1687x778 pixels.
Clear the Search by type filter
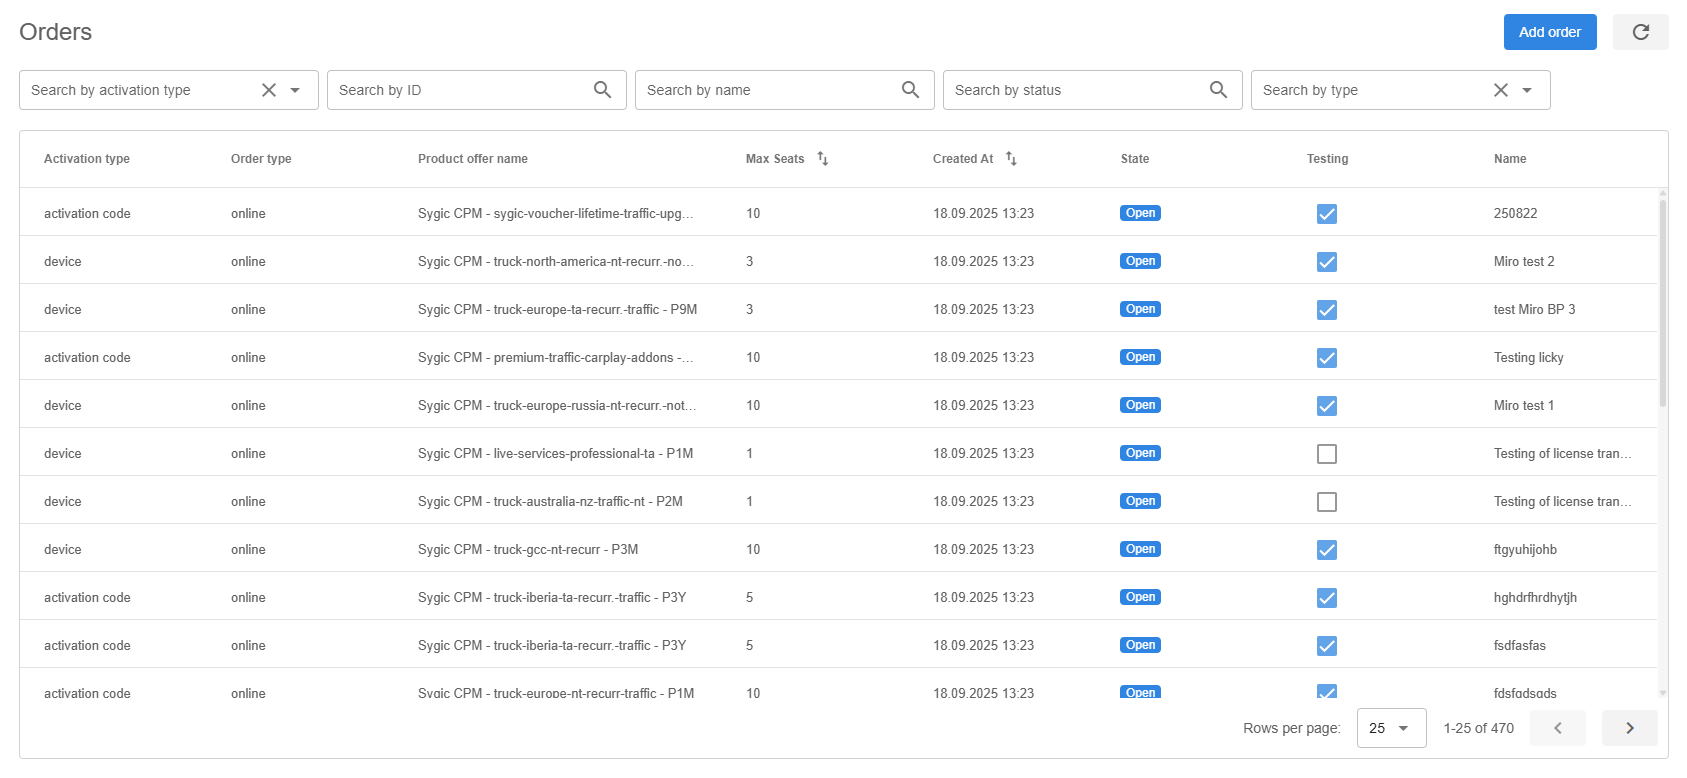[1500, 90]
